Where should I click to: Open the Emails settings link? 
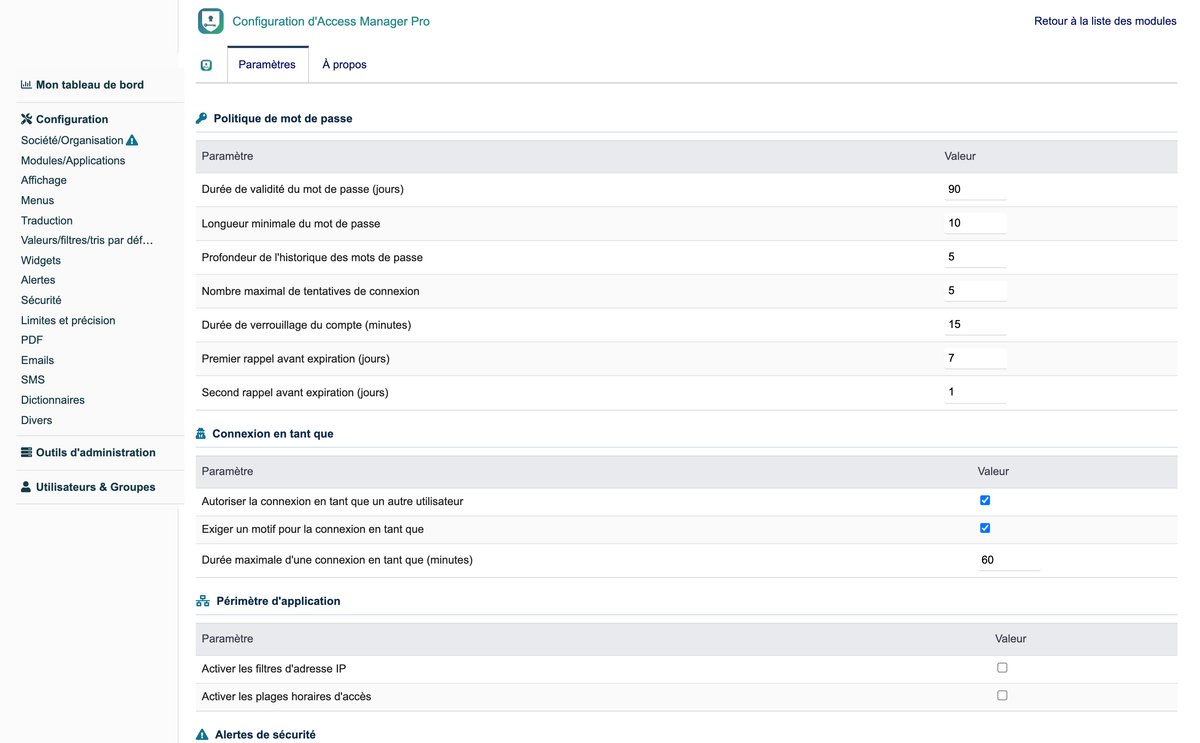[x=37, y=360]
